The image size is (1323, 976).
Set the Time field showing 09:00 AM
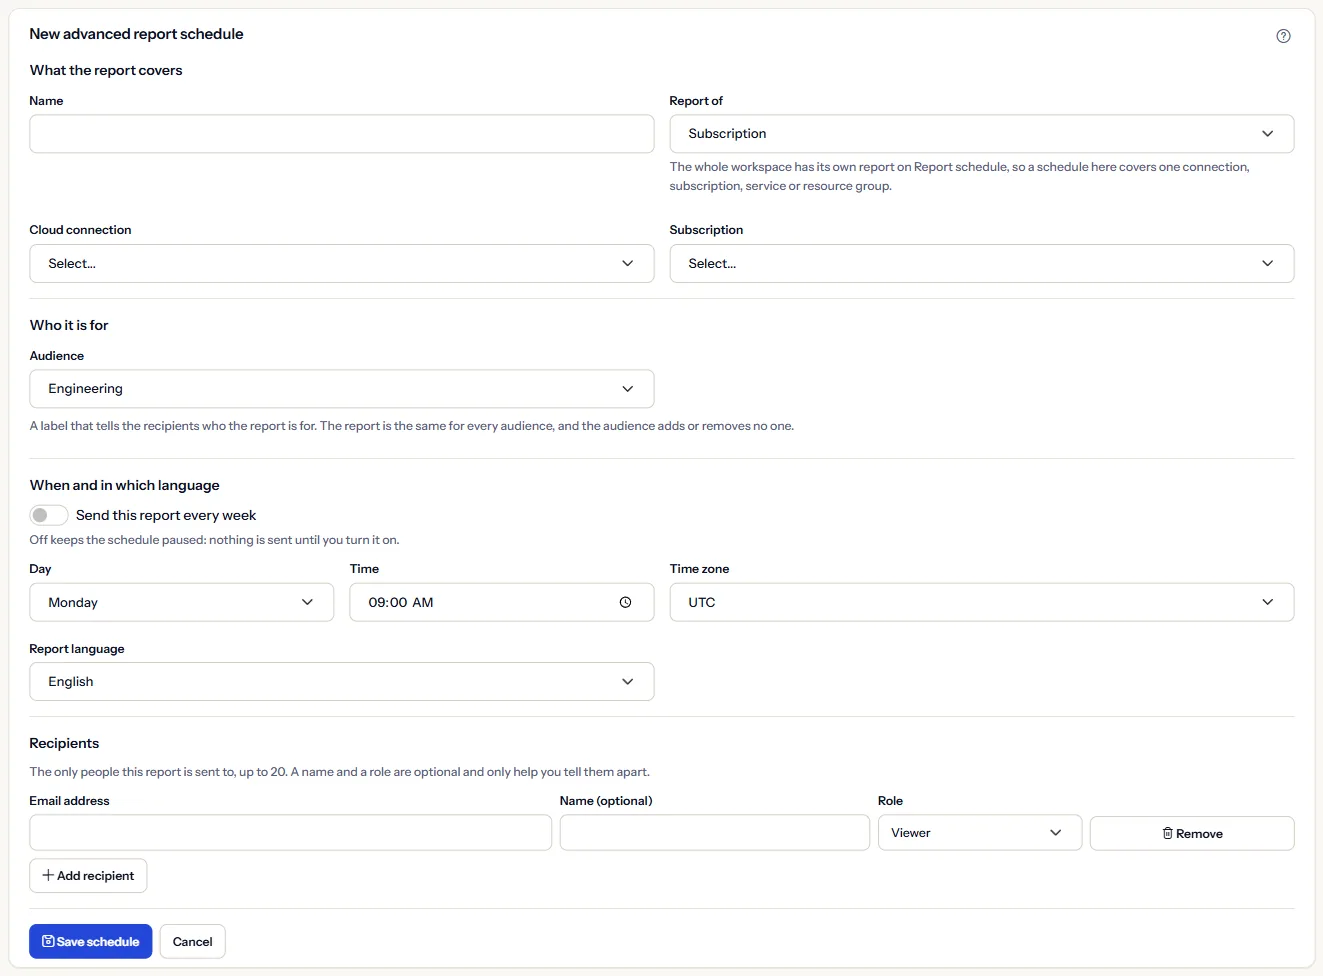tap(502, 603)
